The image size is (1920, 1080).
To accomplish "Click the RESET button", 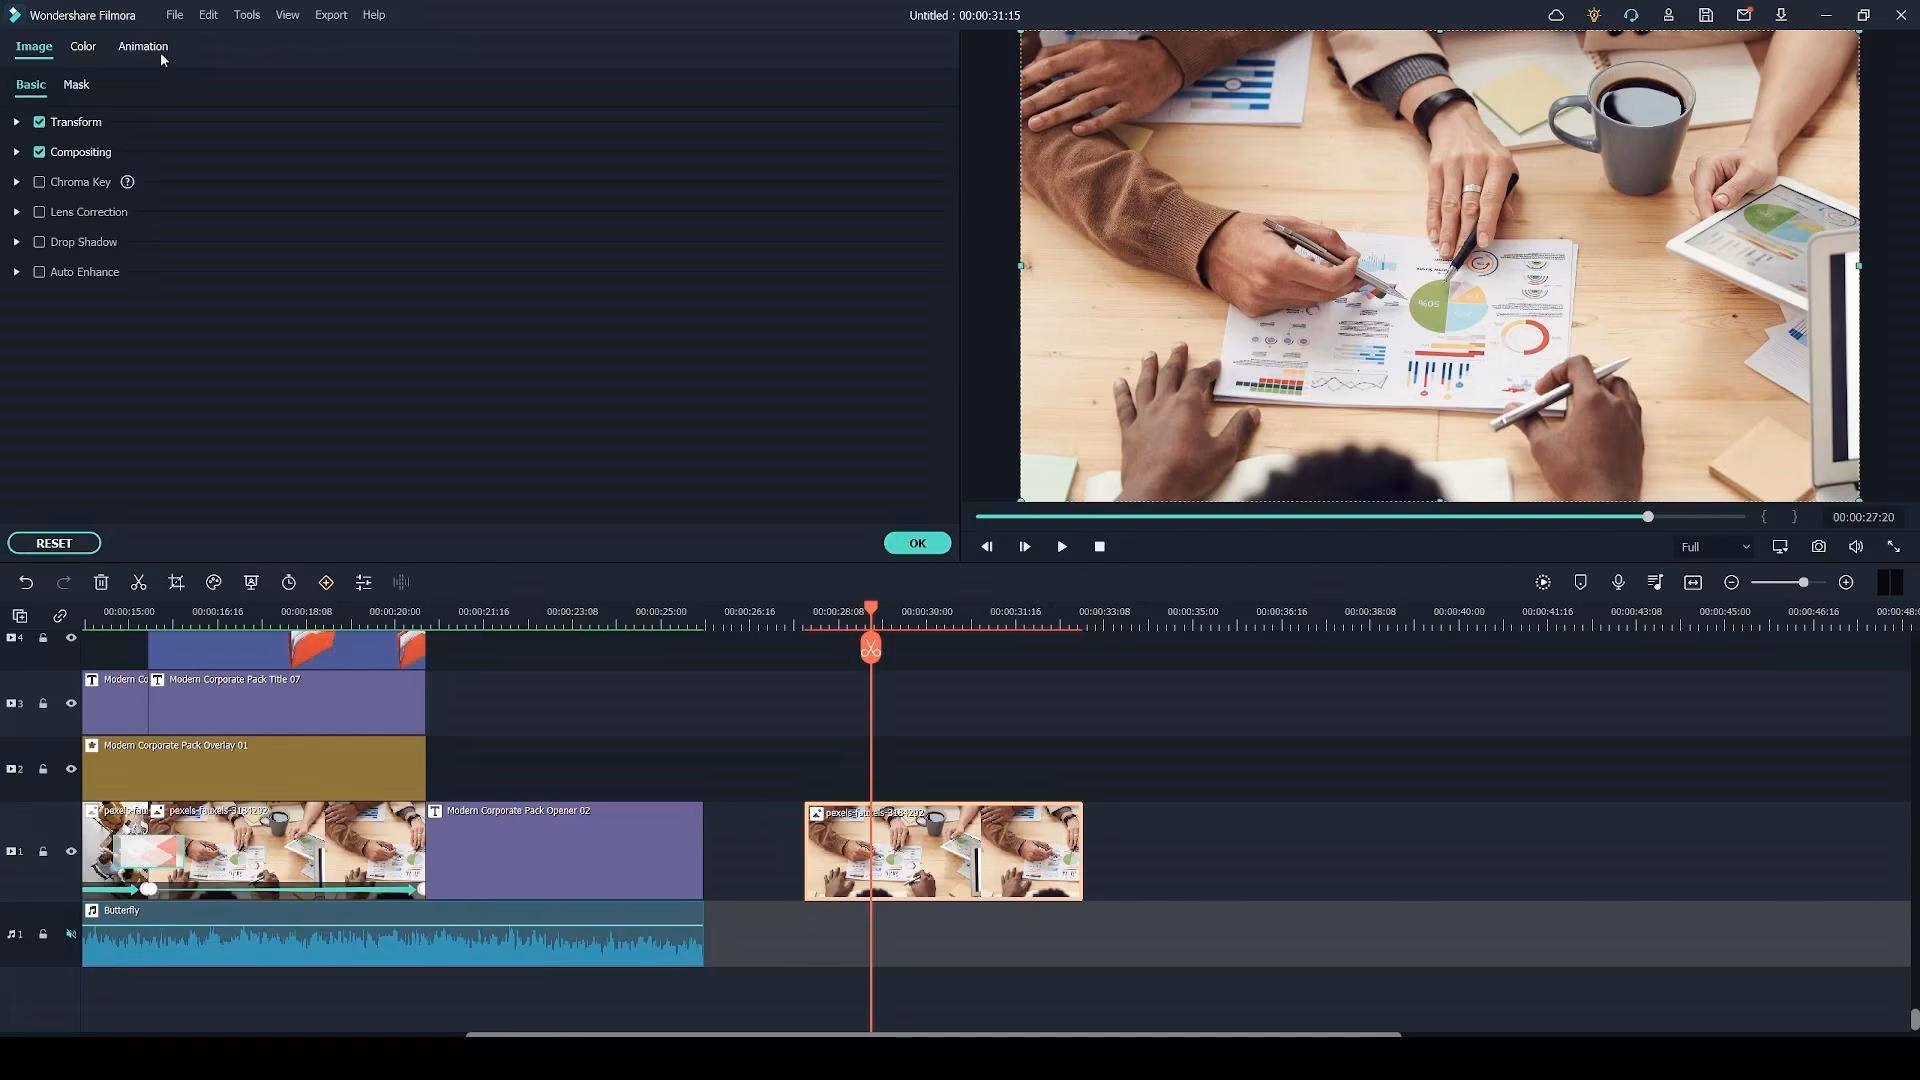I will (54, 543).
